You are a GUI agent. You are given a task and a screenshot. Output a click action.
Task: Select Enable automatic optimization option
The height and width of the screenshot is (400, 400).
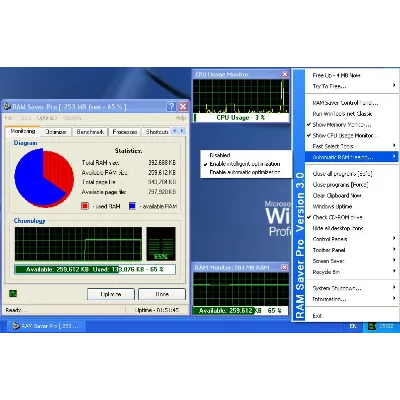click(245, 172)
